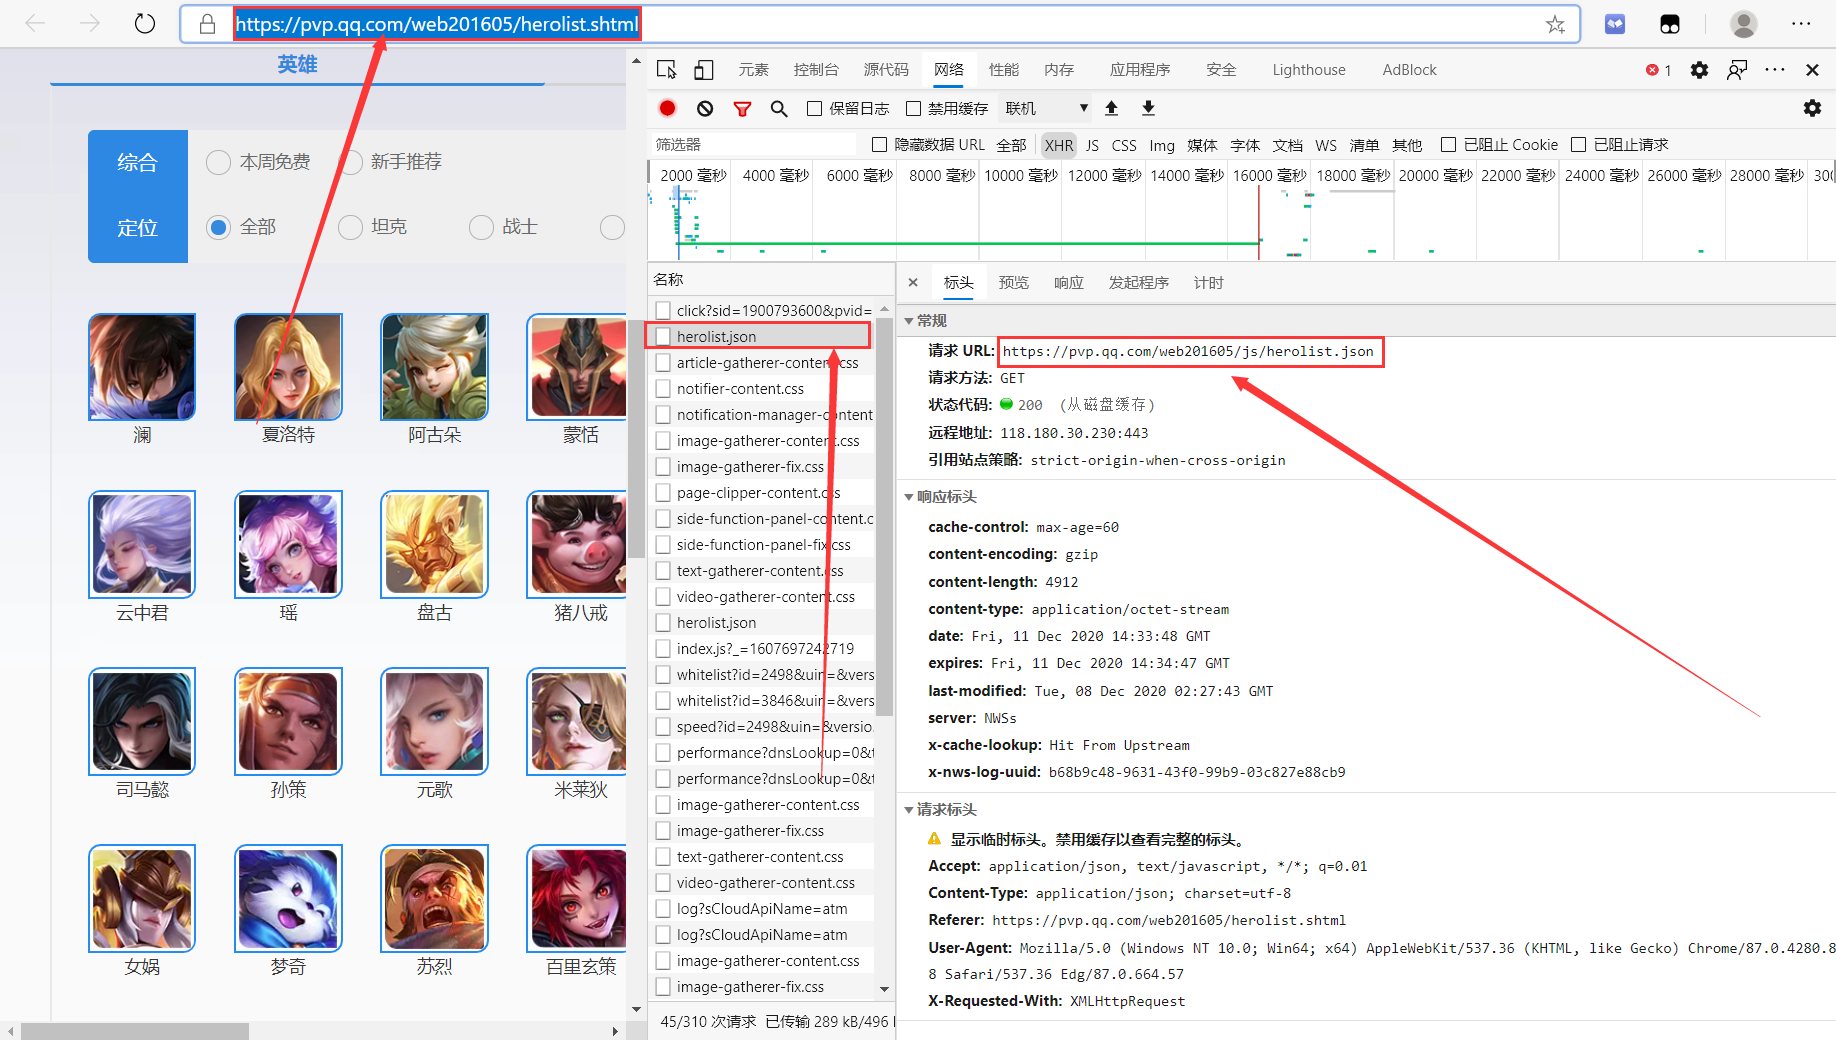Select 坦克 radio button
This screenshot has width=1836, height=1040.
point(350,228)
